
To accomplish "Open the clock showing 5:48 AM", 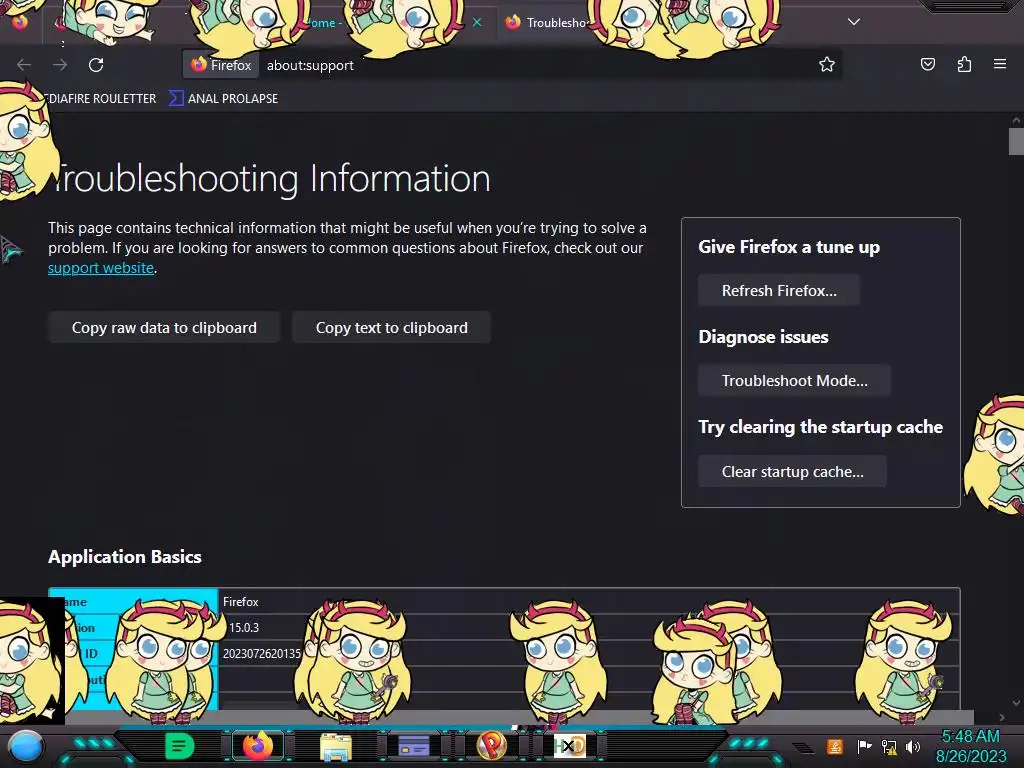I will 970,746.
